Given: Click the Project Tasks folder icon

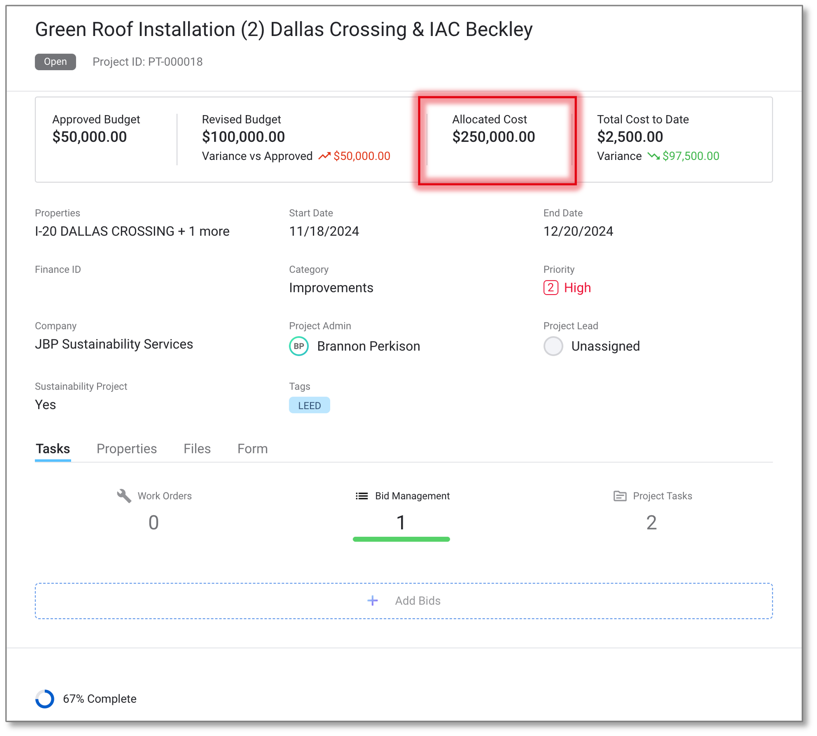Looking at the screenshot, I should 620,496.
